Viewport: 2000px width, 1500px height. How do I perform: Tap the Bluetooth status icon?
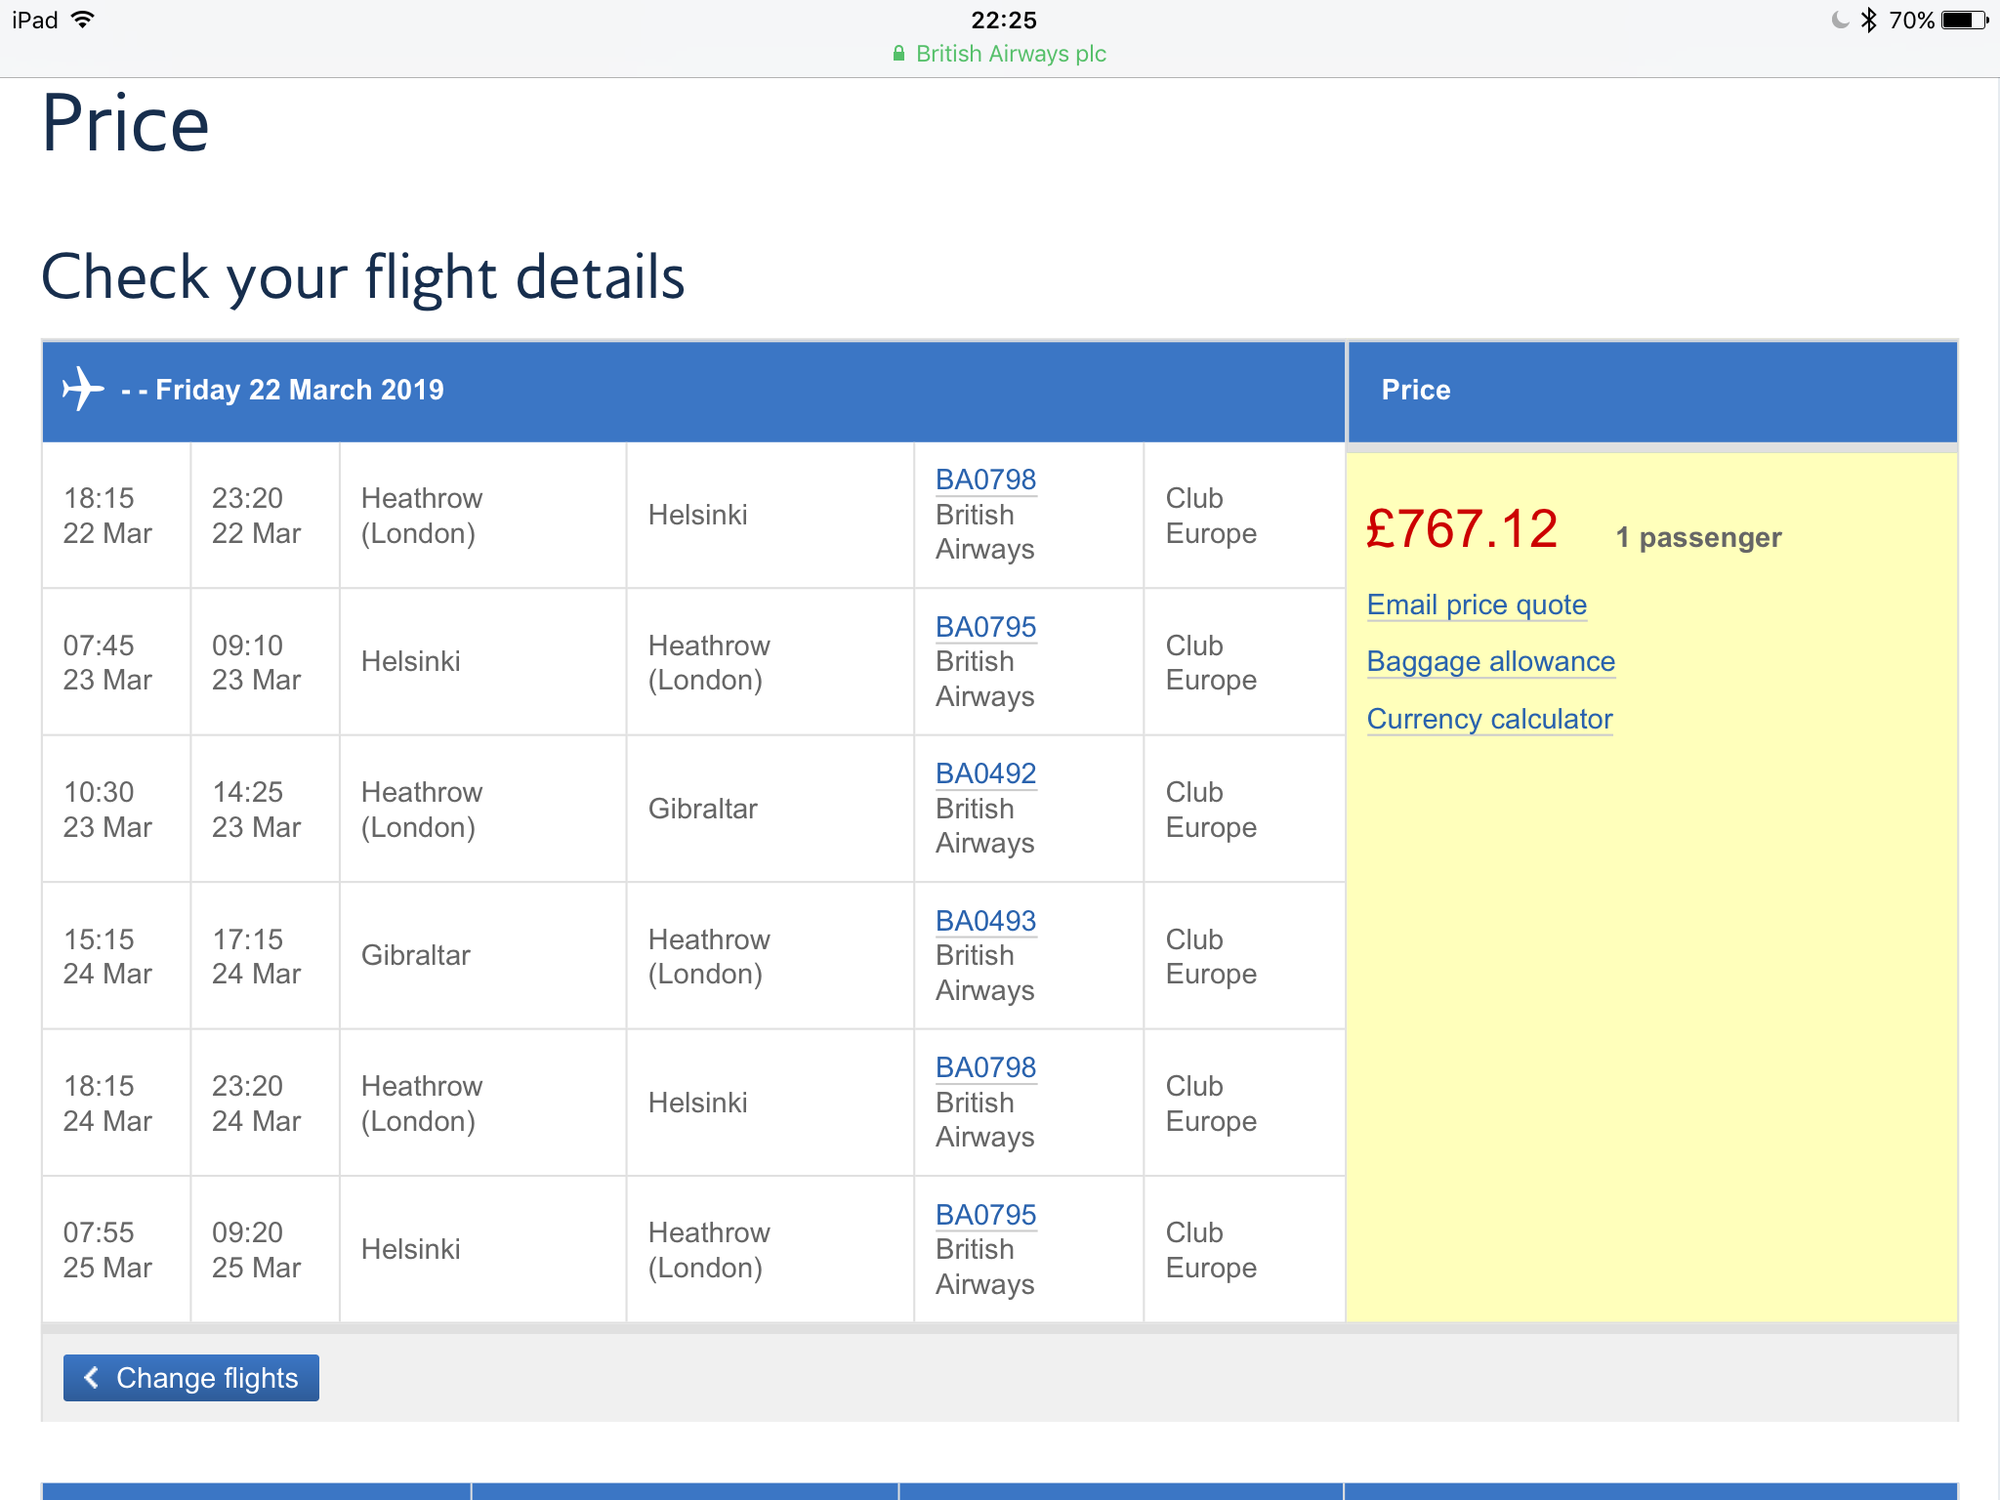pos(1868,20)
